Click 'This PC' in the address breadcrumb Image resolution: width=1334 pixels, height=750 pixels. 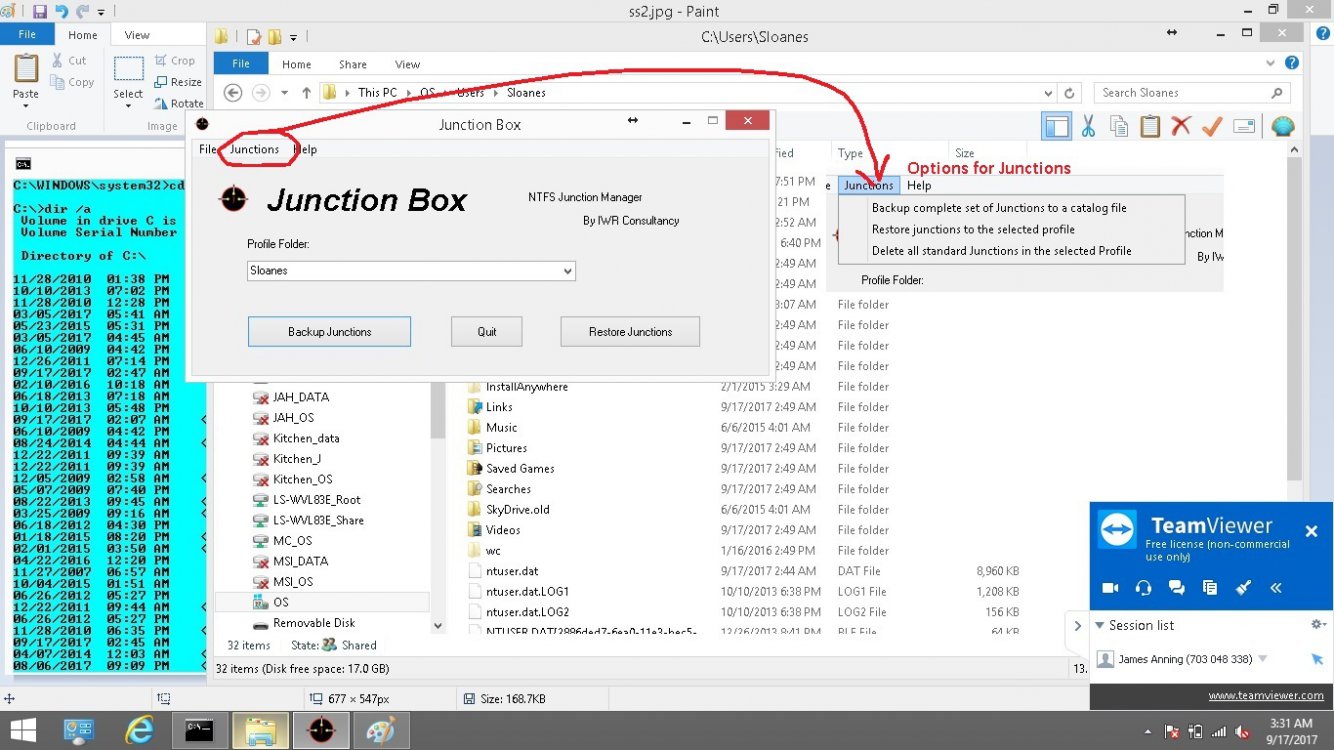click(x=377, y=92)
